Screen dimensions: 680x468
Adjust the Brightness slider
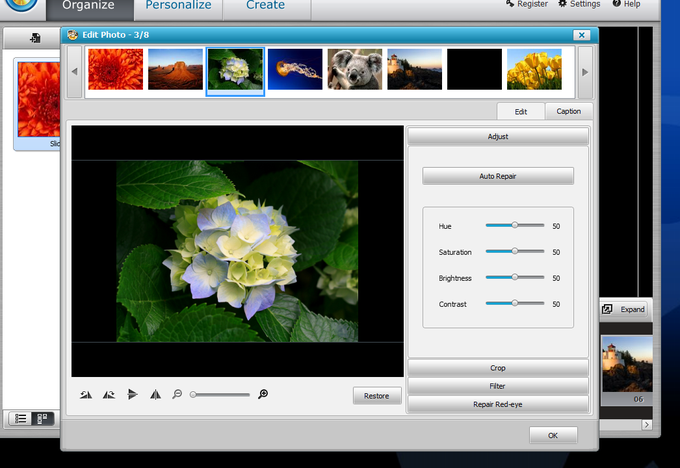click(515, 277)
